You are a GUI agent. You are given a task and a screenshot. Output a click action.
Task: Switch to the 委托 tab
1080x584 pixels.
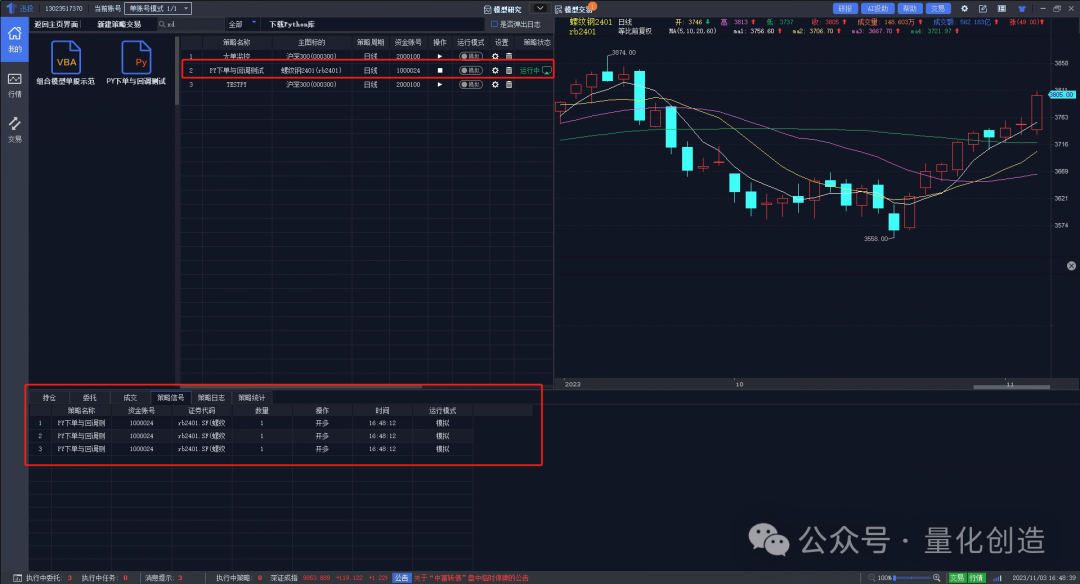[90, 397]
